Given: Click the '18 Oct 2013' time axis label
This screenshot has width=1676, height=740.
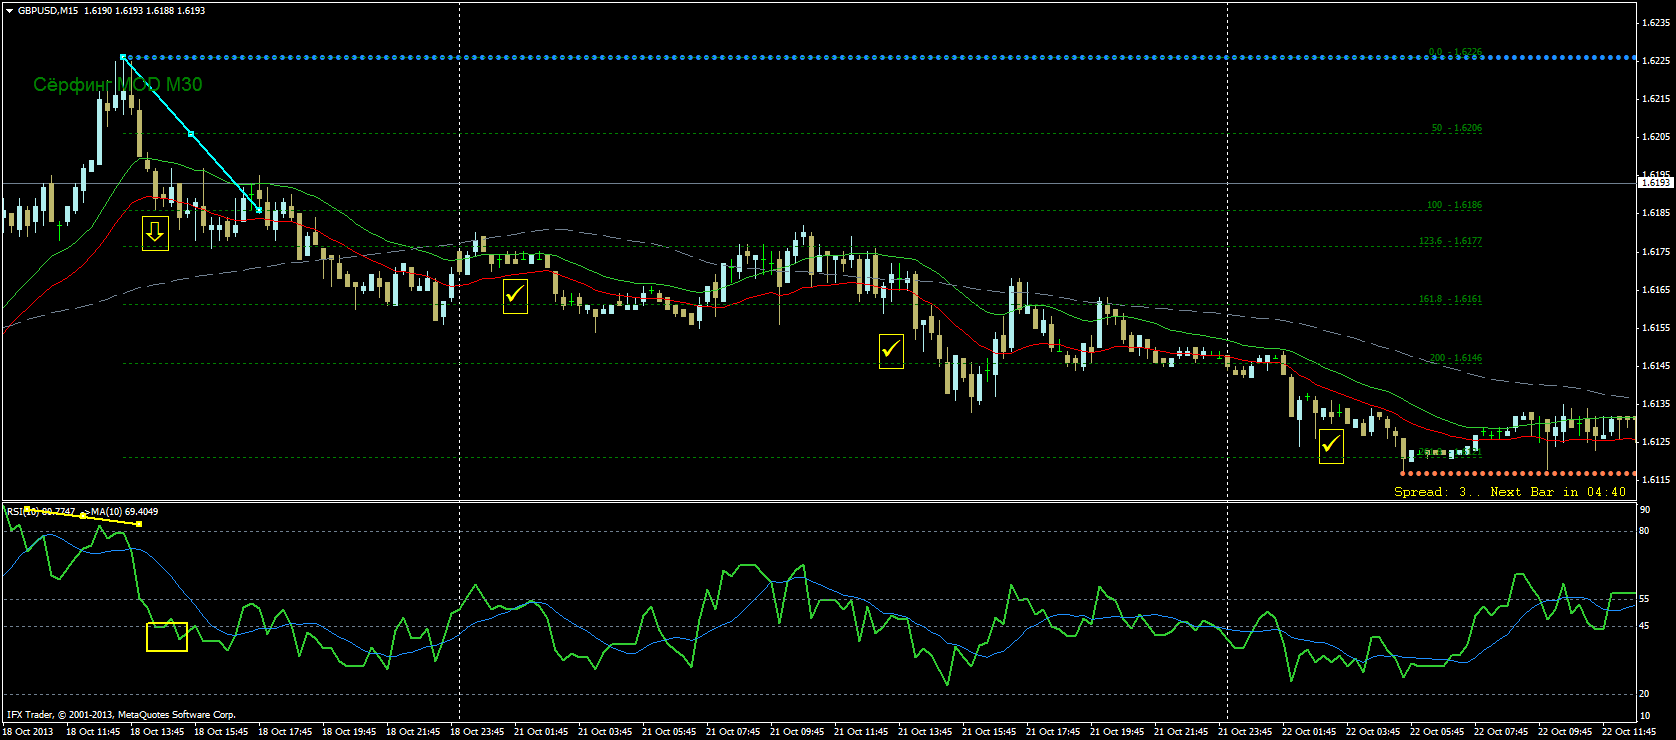Looking at the screenshot, I should (x=28, y=732).
